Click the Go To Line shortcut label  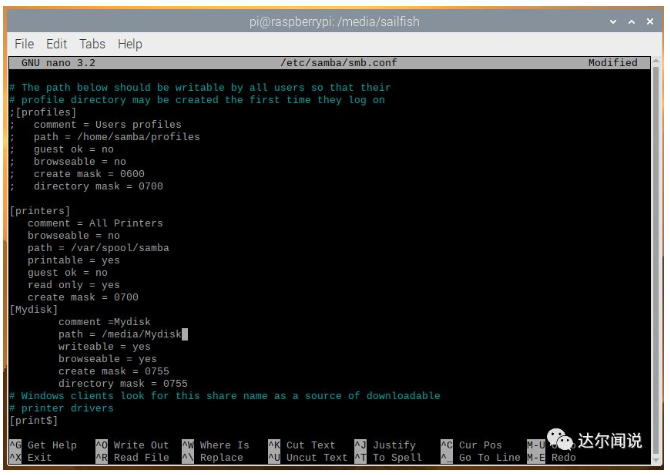coord(489,457)
